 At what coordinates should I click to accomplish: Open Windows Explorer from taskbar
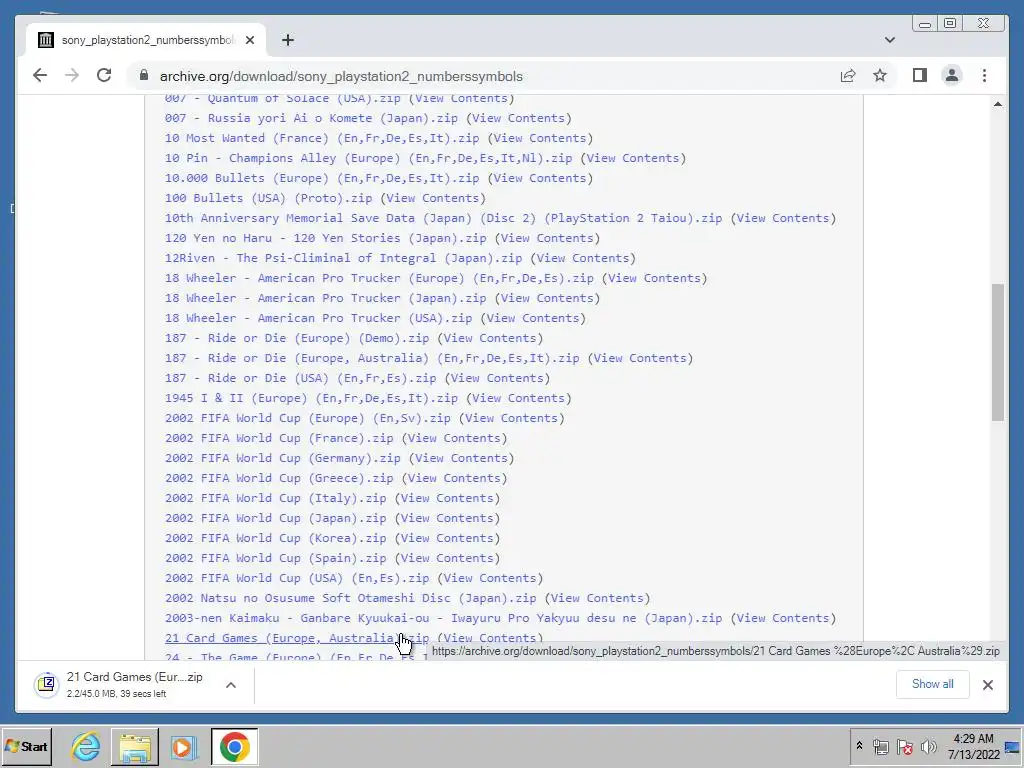point(135,746)
